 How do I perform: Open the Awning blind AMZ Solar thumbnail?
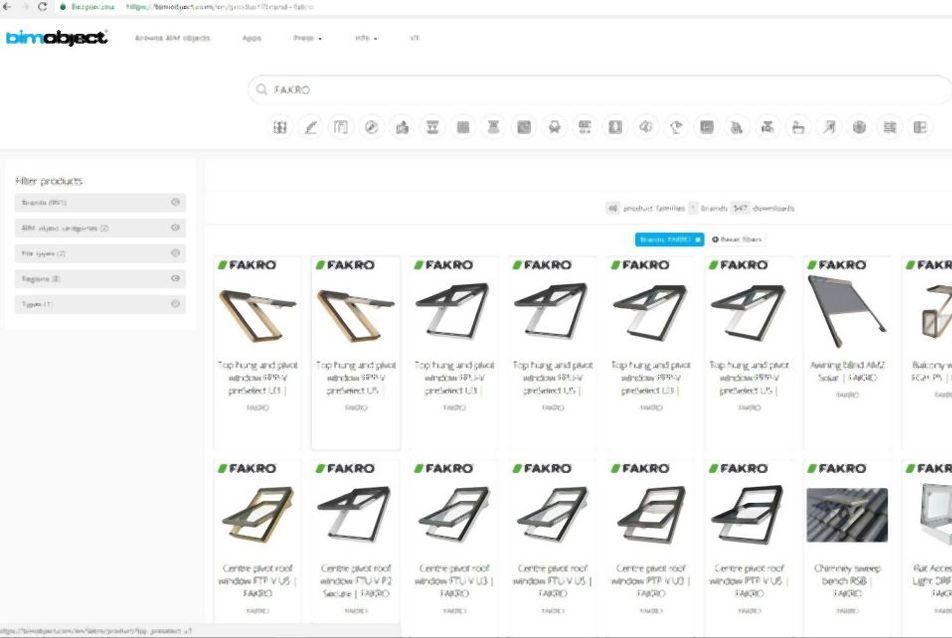click(x=847, y=311)
